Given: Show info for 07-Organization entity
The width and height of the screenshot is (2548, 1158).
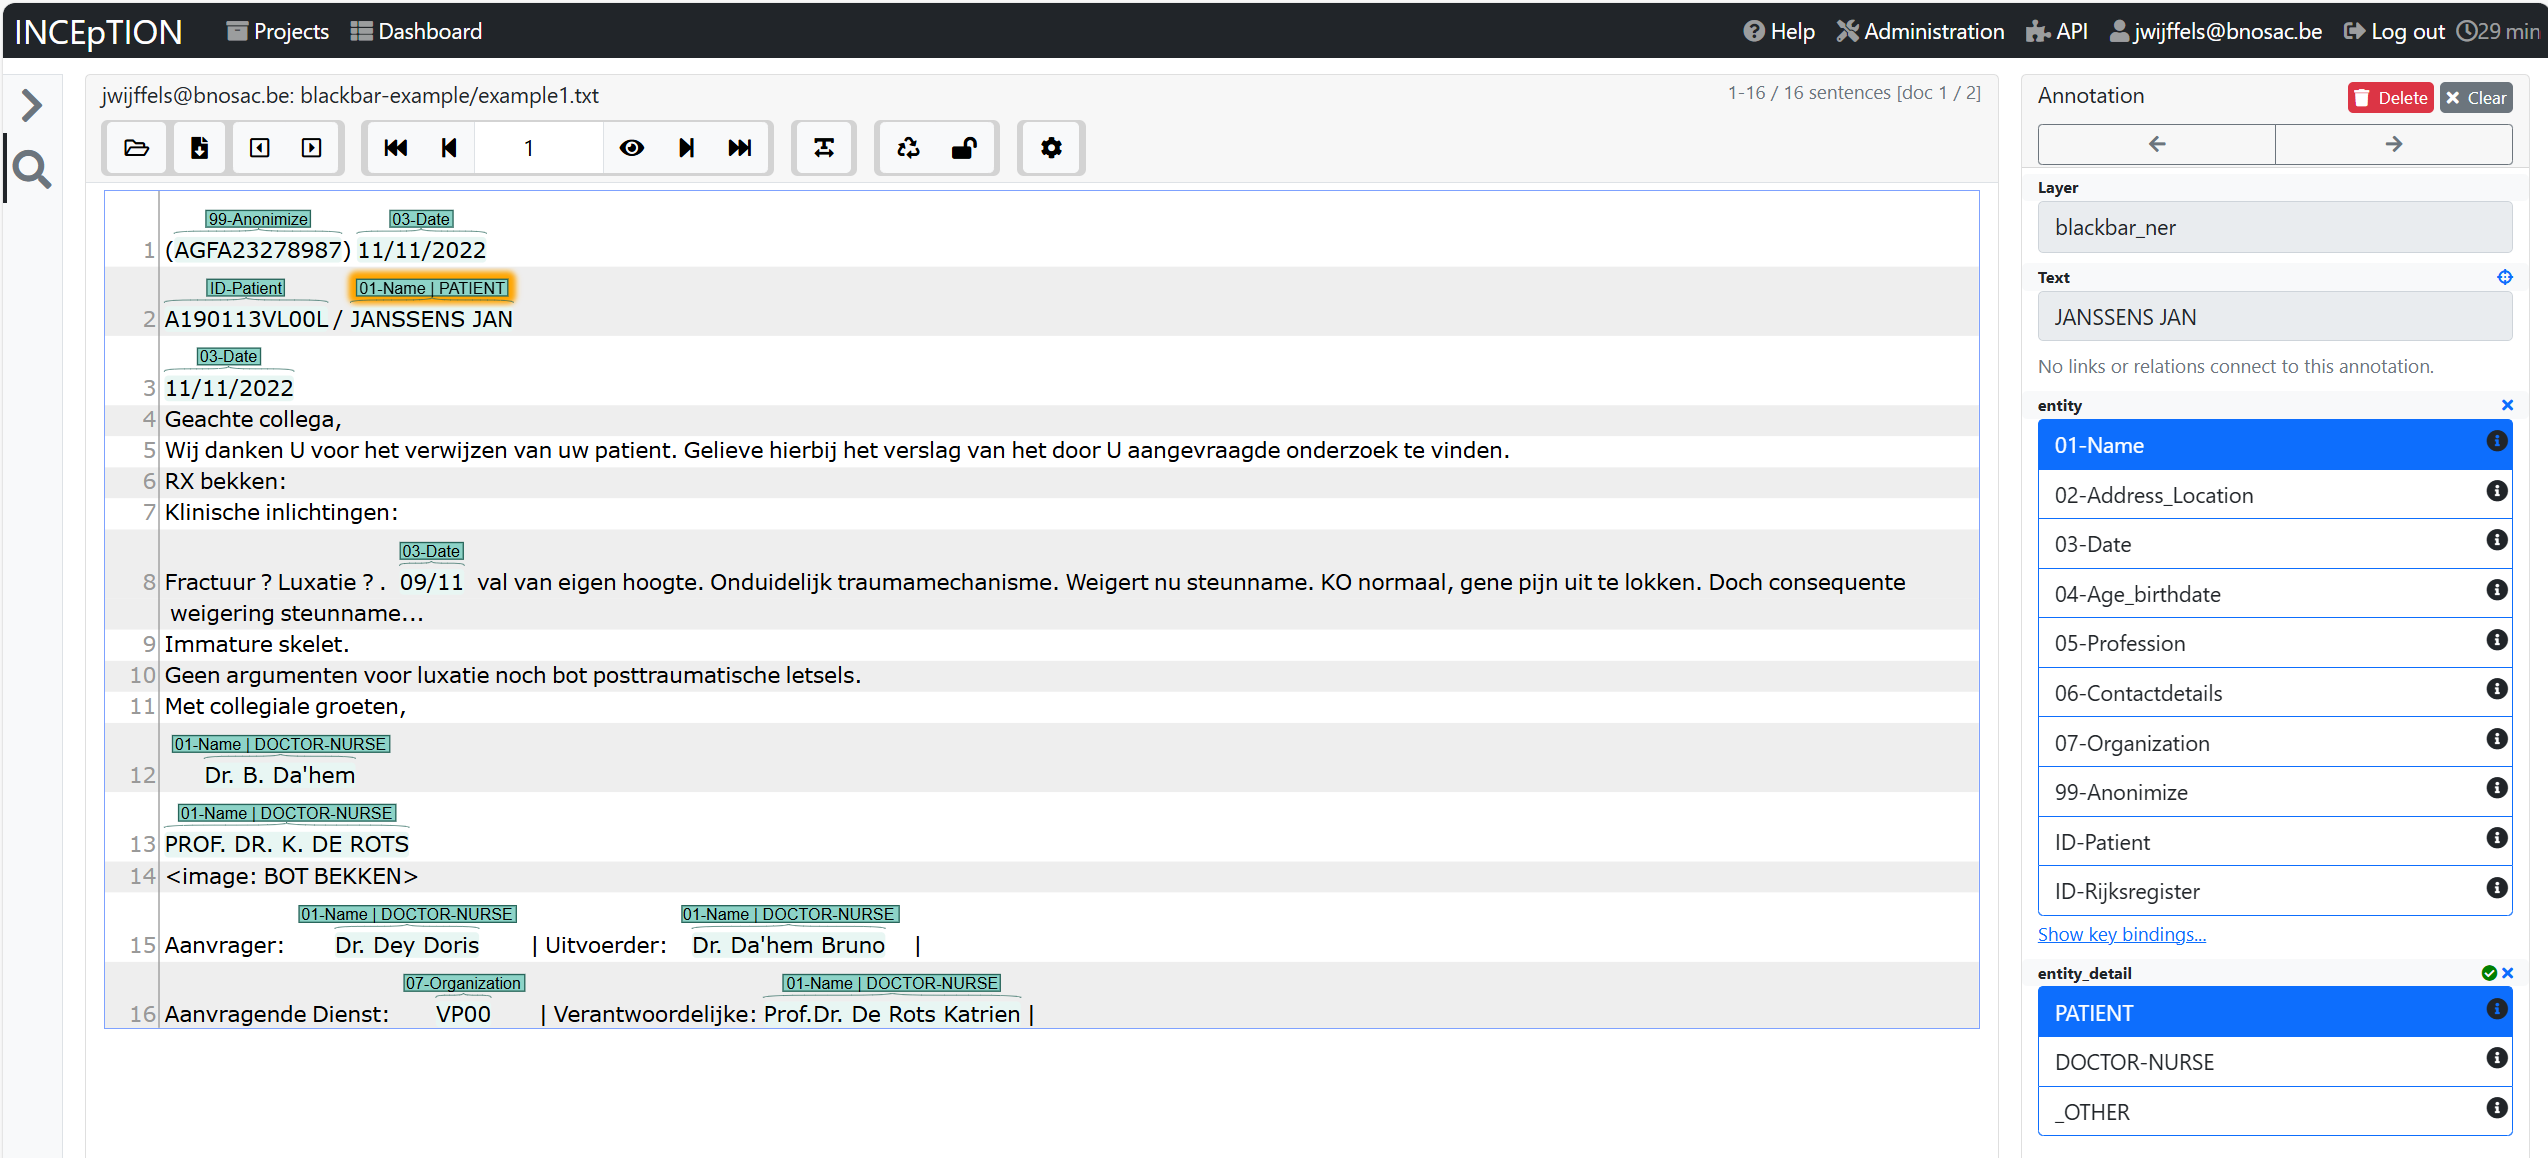Looking at the screenshot, I should click(2496, 738).
